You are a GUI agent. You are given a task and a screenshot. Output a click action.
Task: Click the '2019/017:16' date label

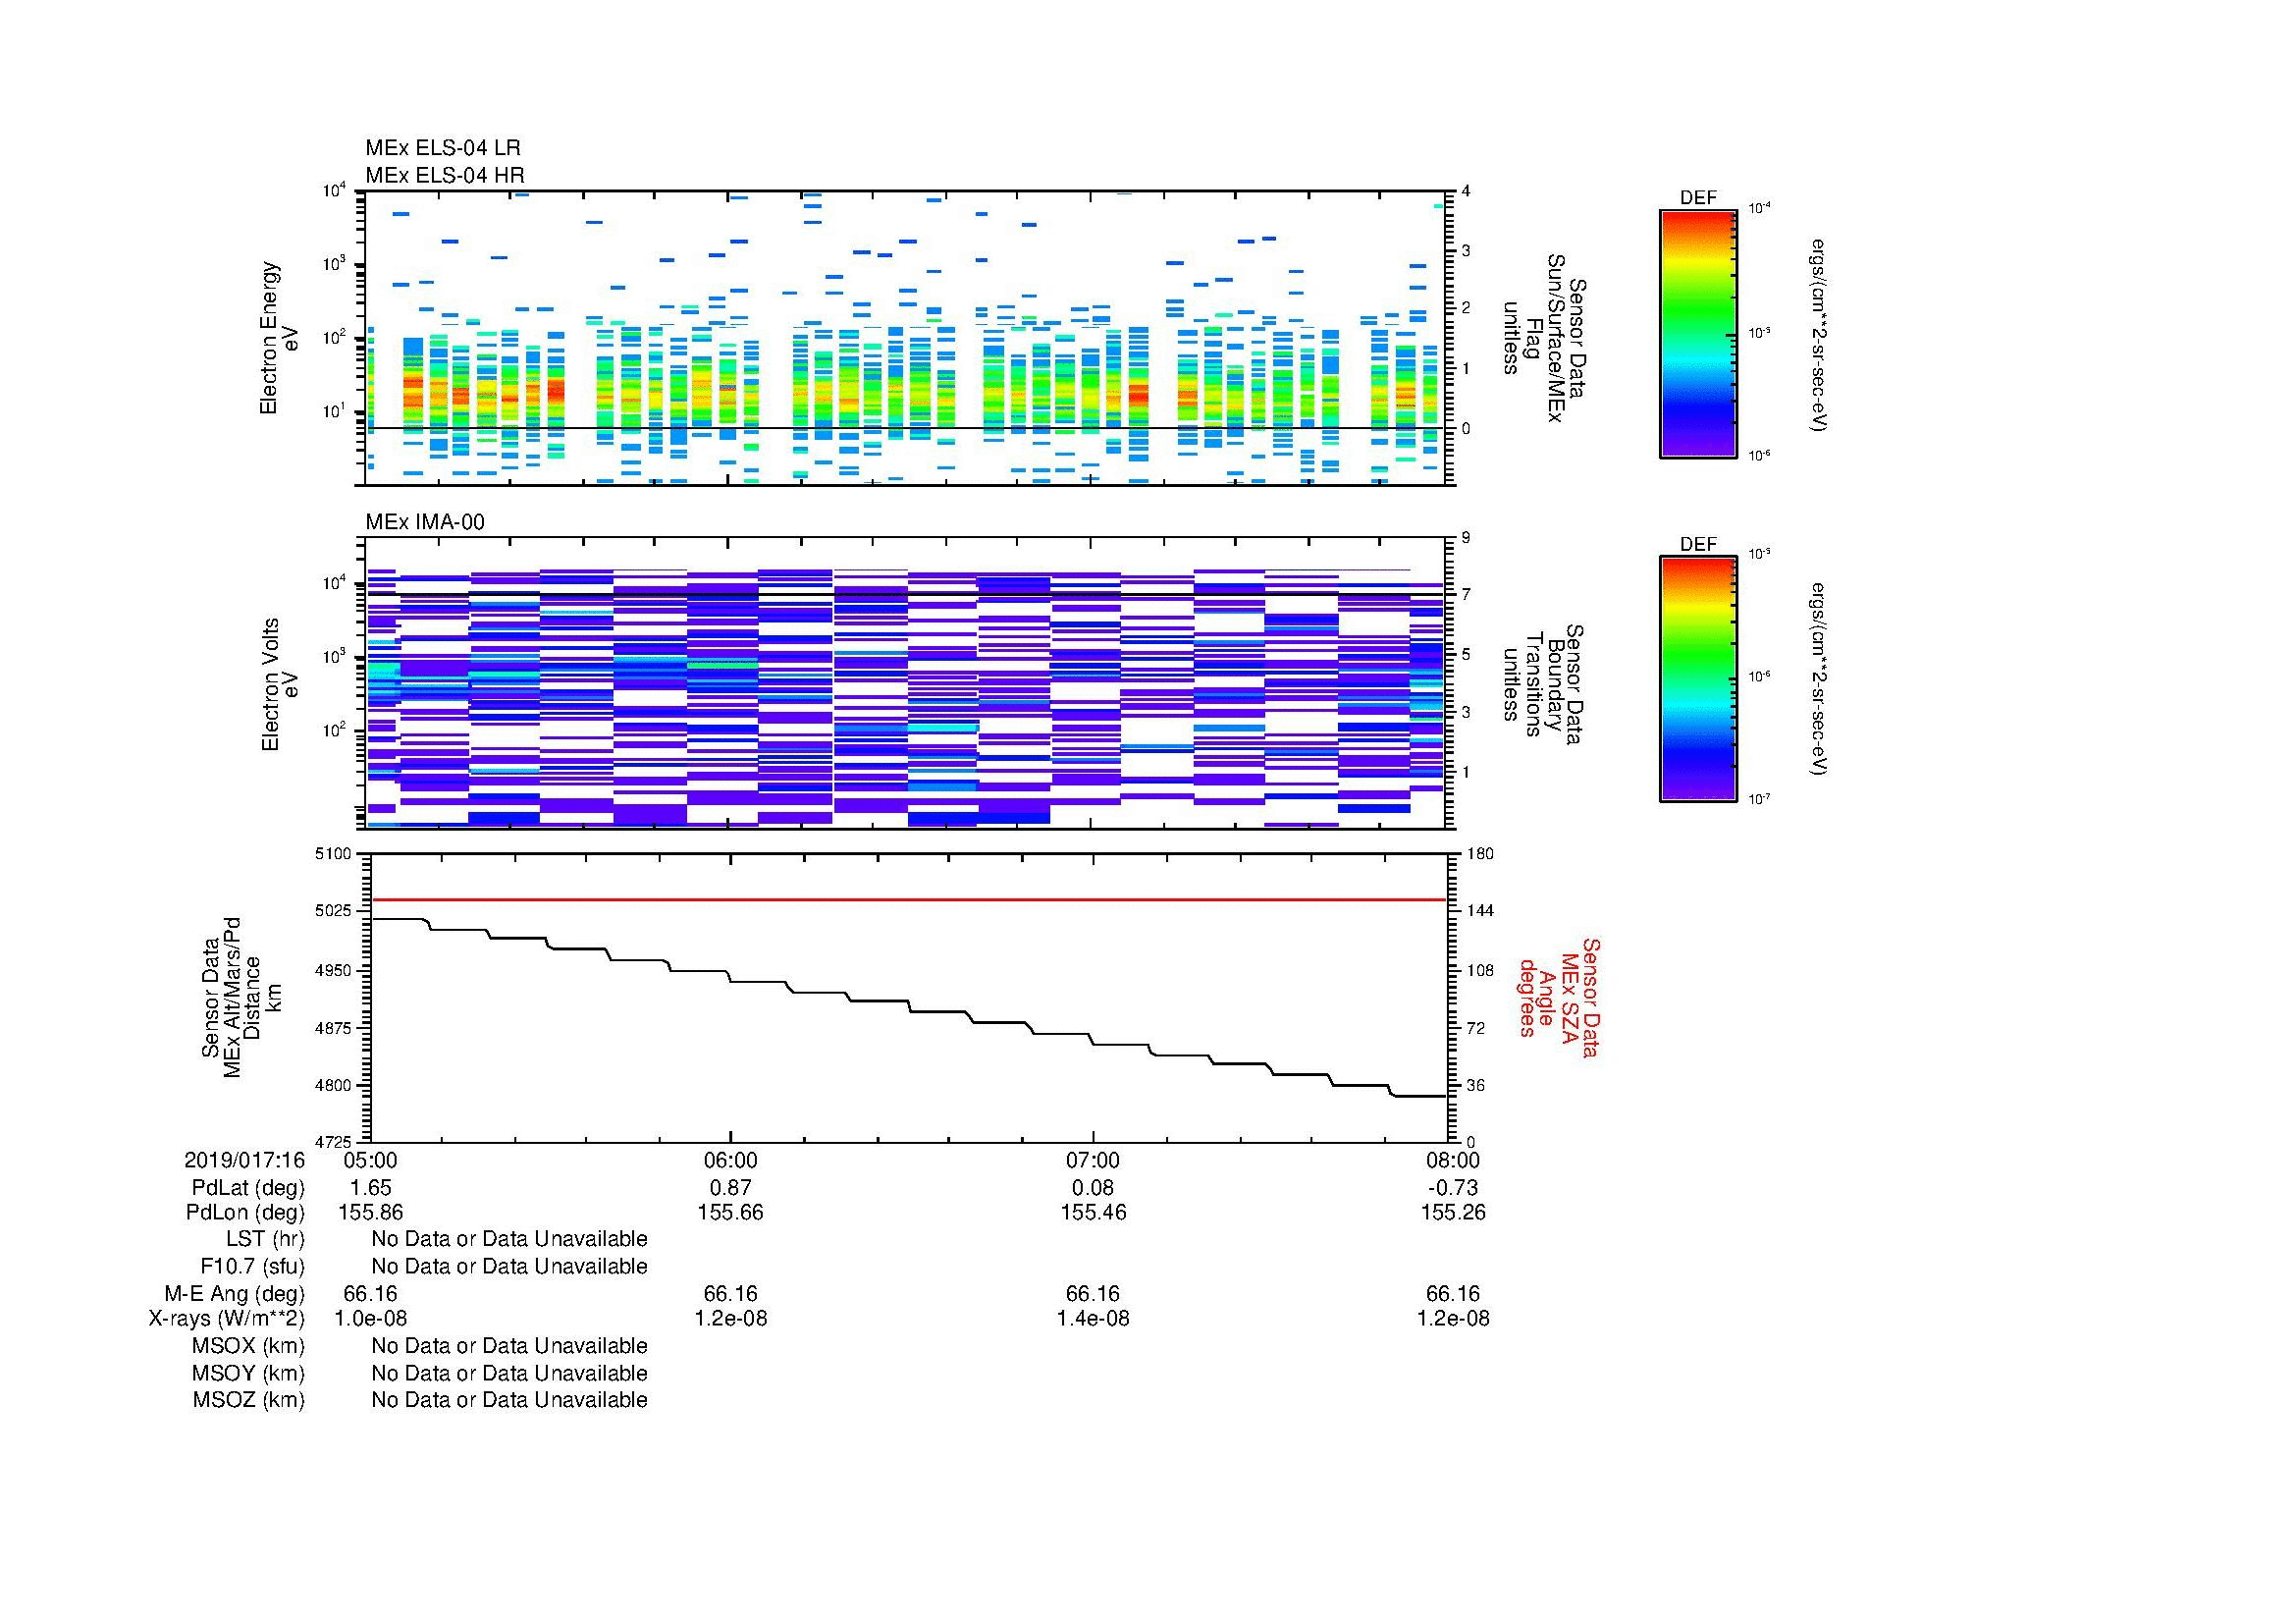tap(244, 1160)
